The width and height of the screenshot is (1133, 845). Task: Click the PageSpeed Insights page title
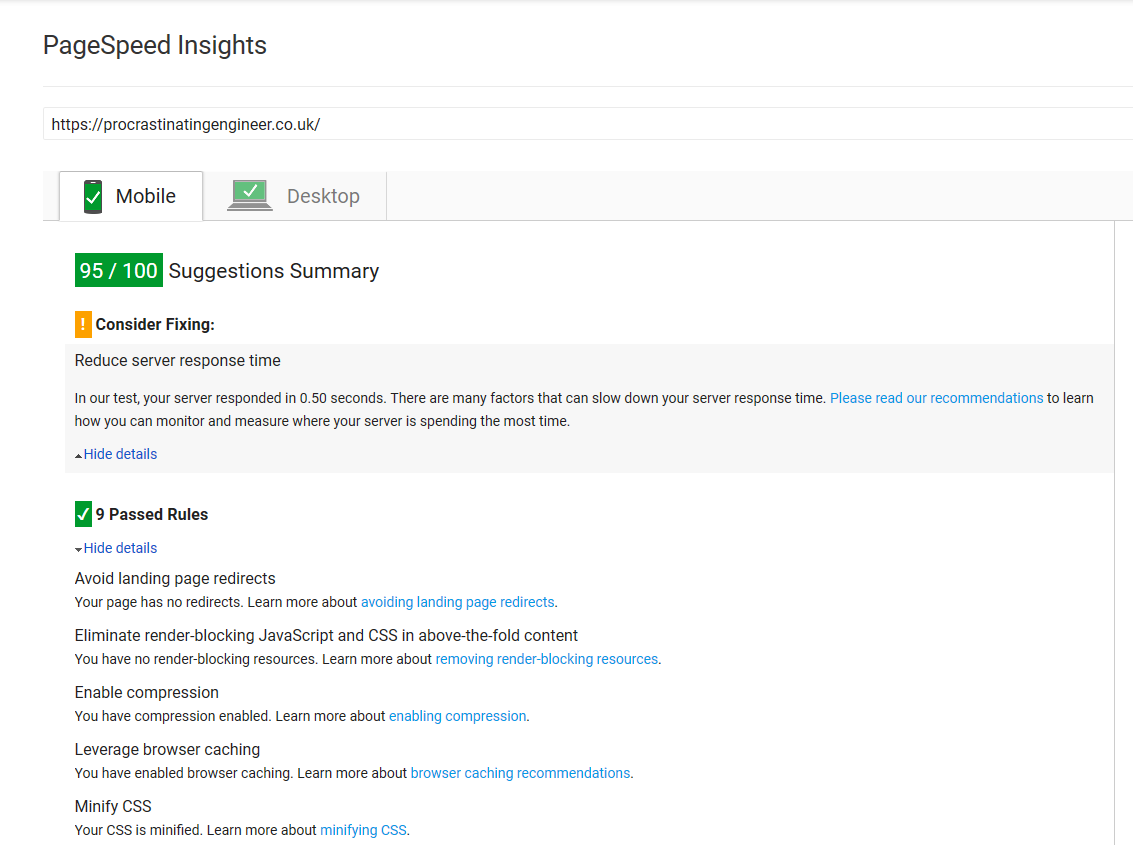(155, 45)
